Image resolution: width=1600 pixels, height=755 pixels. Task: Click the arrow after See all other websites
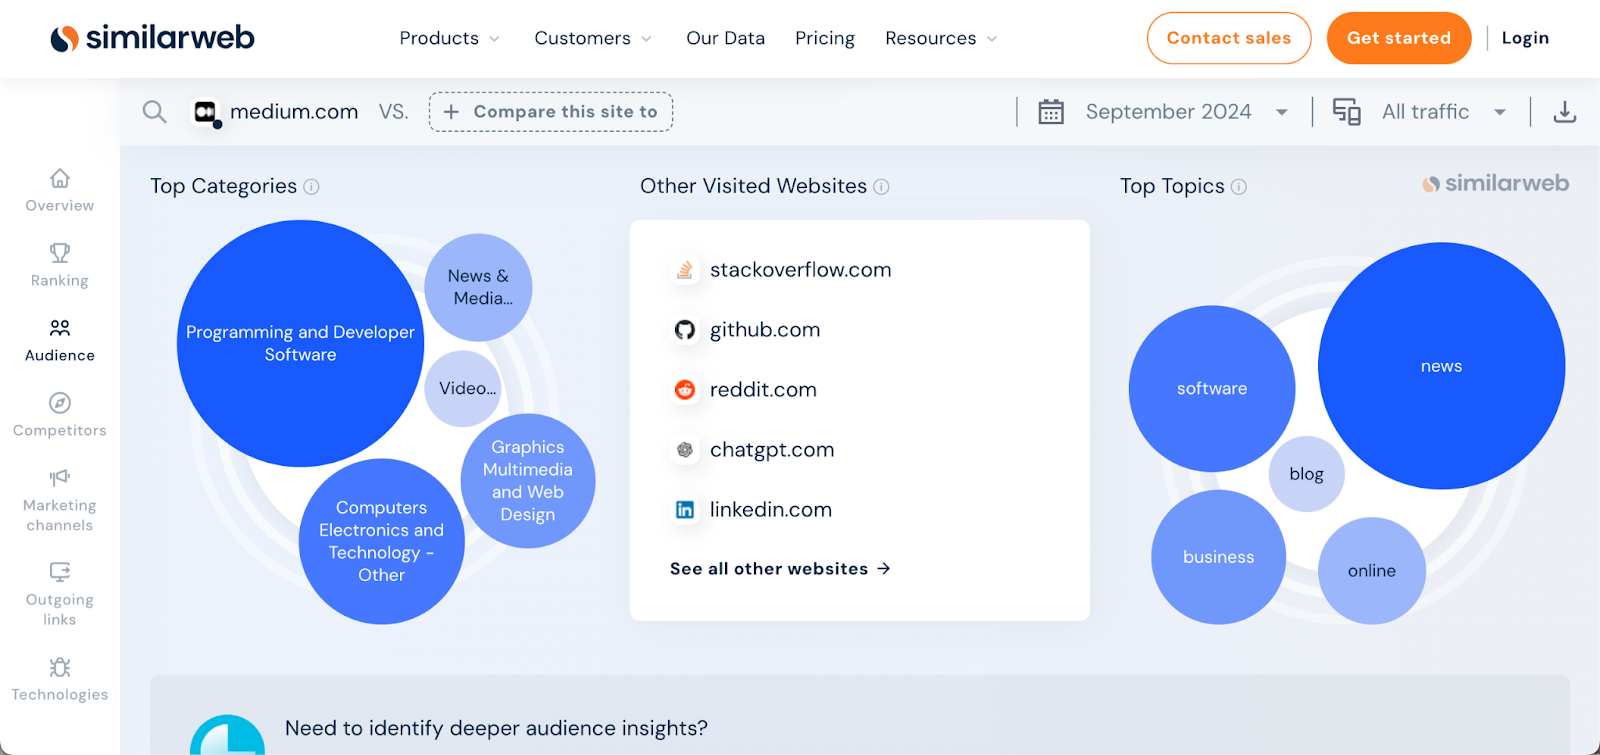884,569
